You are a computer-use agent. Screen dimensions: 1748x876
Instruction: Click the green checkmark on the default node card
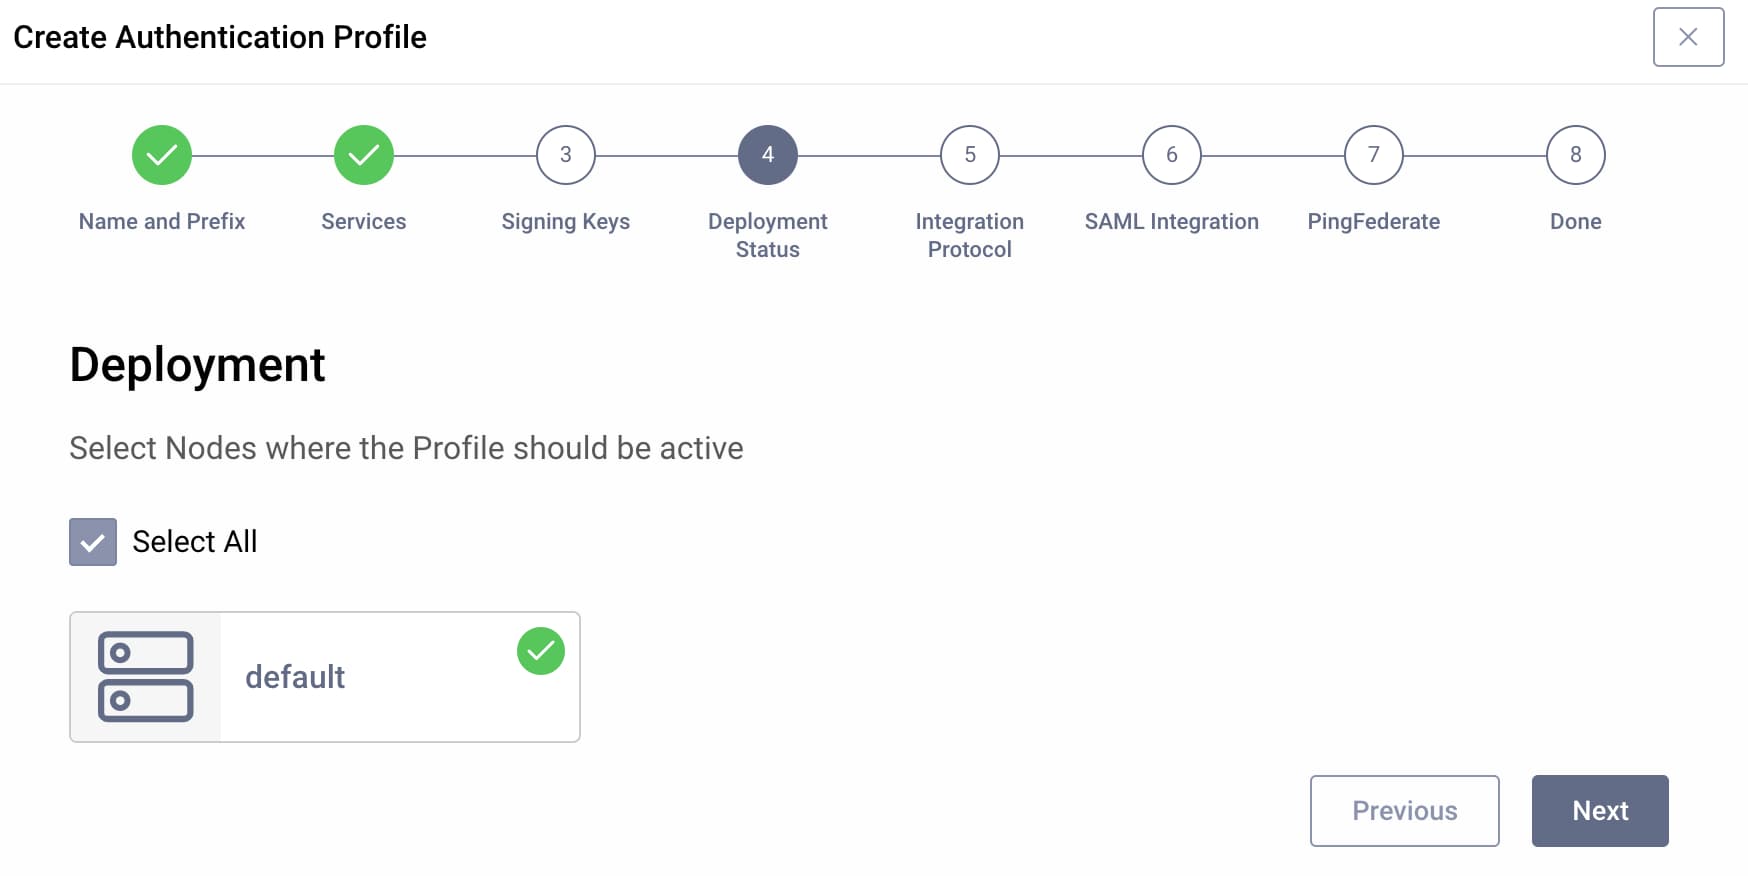click(x=541, y=650)
